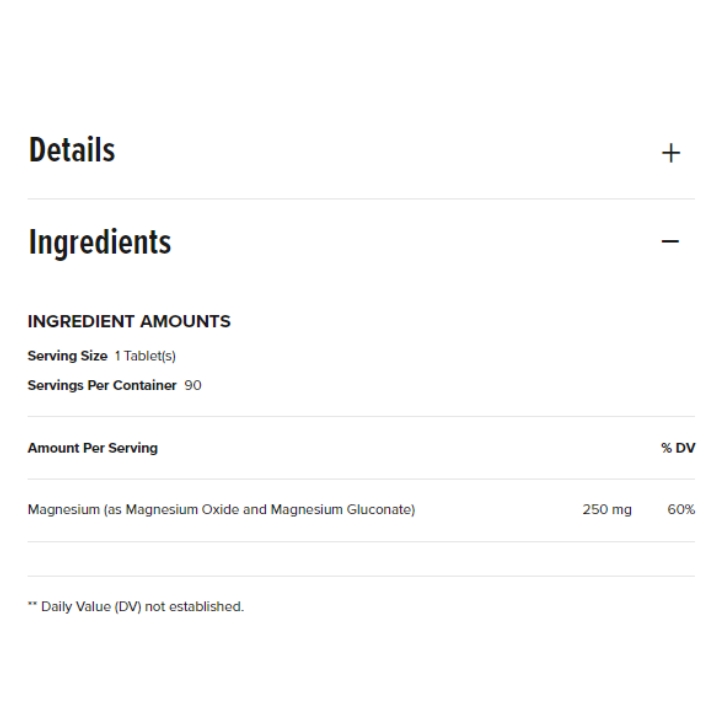Expand the Details section plus icon
722x722 pixels.
tap(670, 153)
